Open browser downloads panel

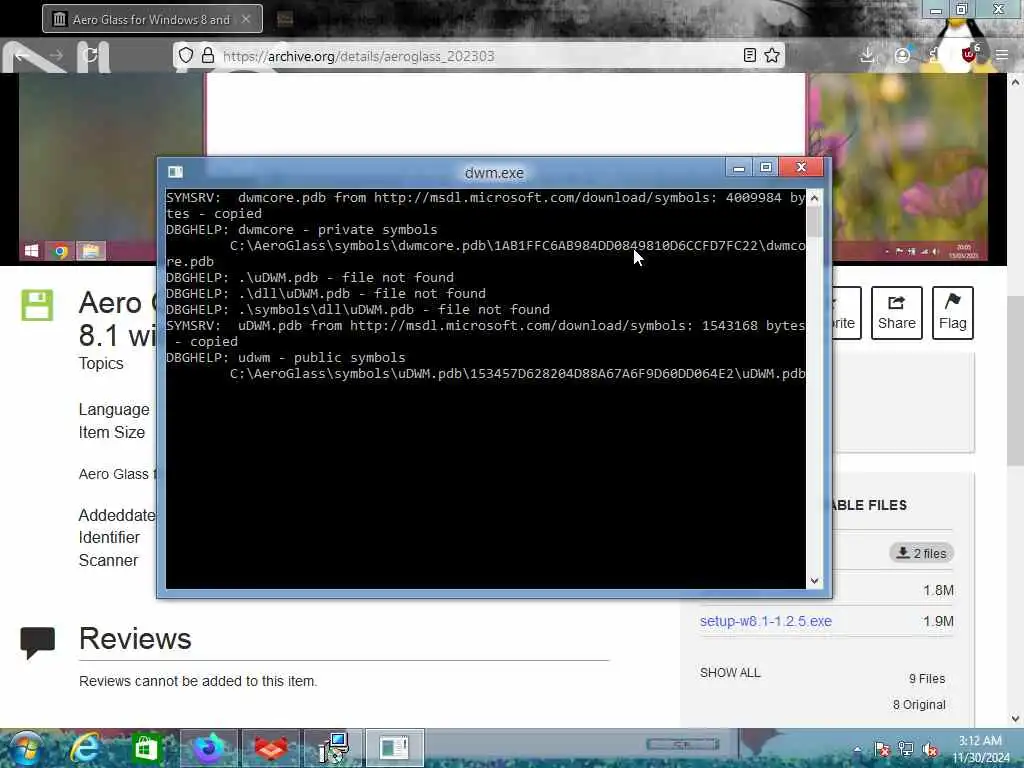(867, 56)
